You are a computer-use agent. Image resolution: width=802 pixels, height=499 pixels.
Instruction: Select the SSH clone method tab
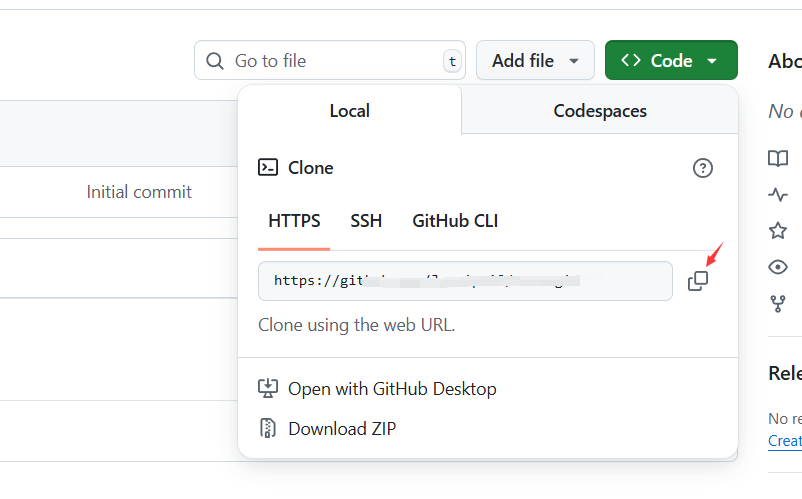366,221
